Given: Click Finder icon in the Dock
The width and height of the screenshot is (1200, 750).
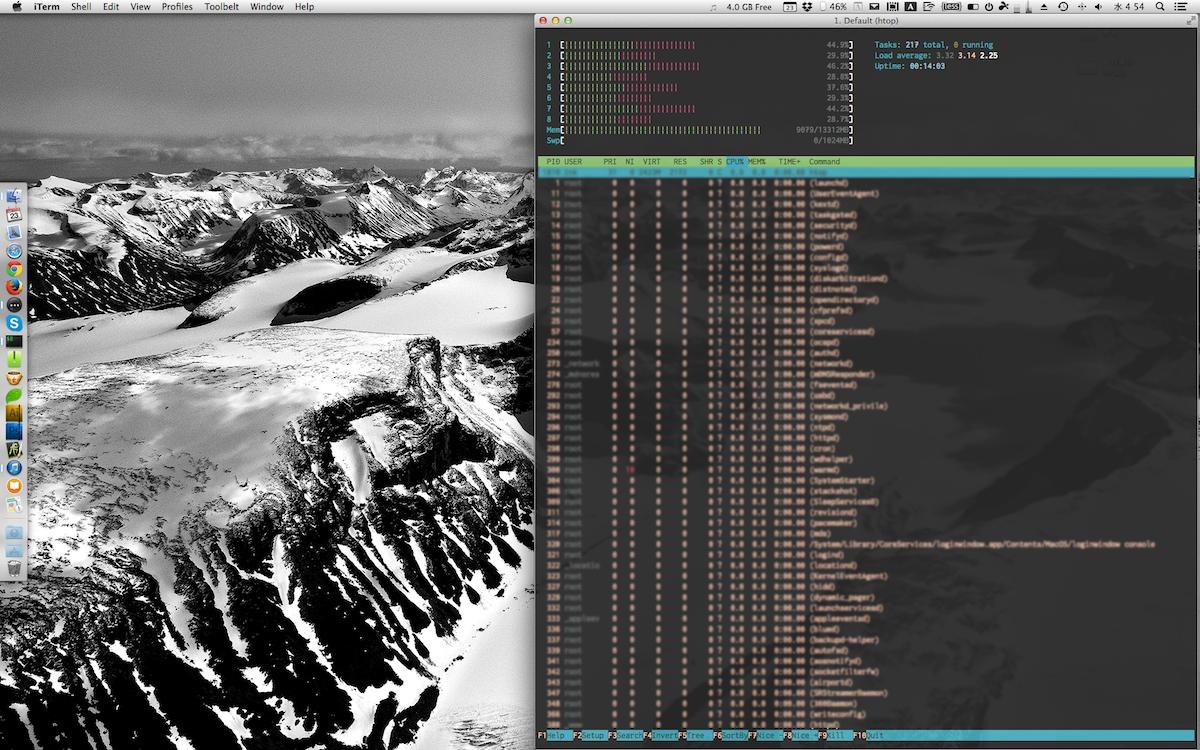Looking at the screenshot, I should coord(14,197).
